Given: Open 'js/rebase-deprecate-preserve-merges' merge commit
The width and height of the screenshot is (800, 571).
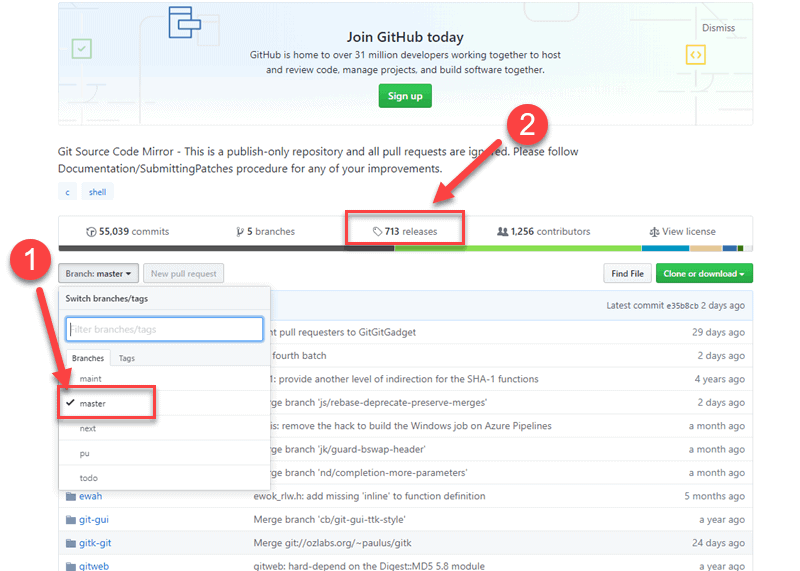Looking at the screenshot, I should tap(379, 403).
